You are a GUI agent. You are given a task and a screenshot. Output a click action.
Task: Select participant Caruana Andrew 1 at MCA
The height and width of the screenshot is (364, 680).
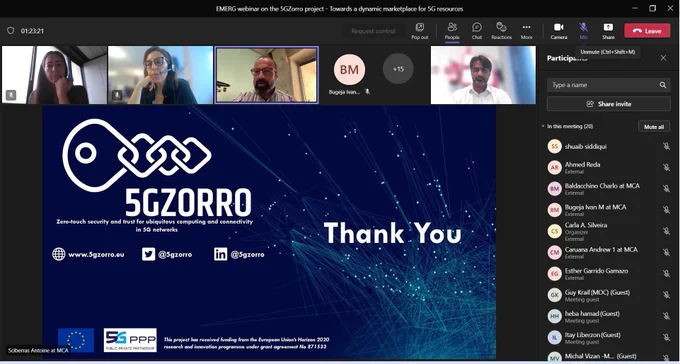pyautogui.click(x=608, y=253)
